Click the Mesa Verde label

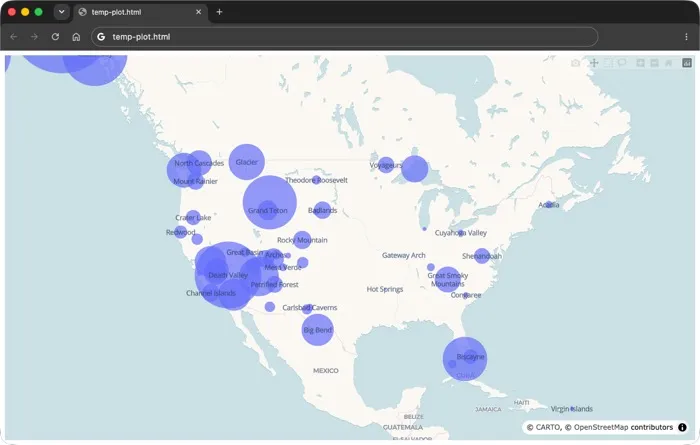pos(283,267)
